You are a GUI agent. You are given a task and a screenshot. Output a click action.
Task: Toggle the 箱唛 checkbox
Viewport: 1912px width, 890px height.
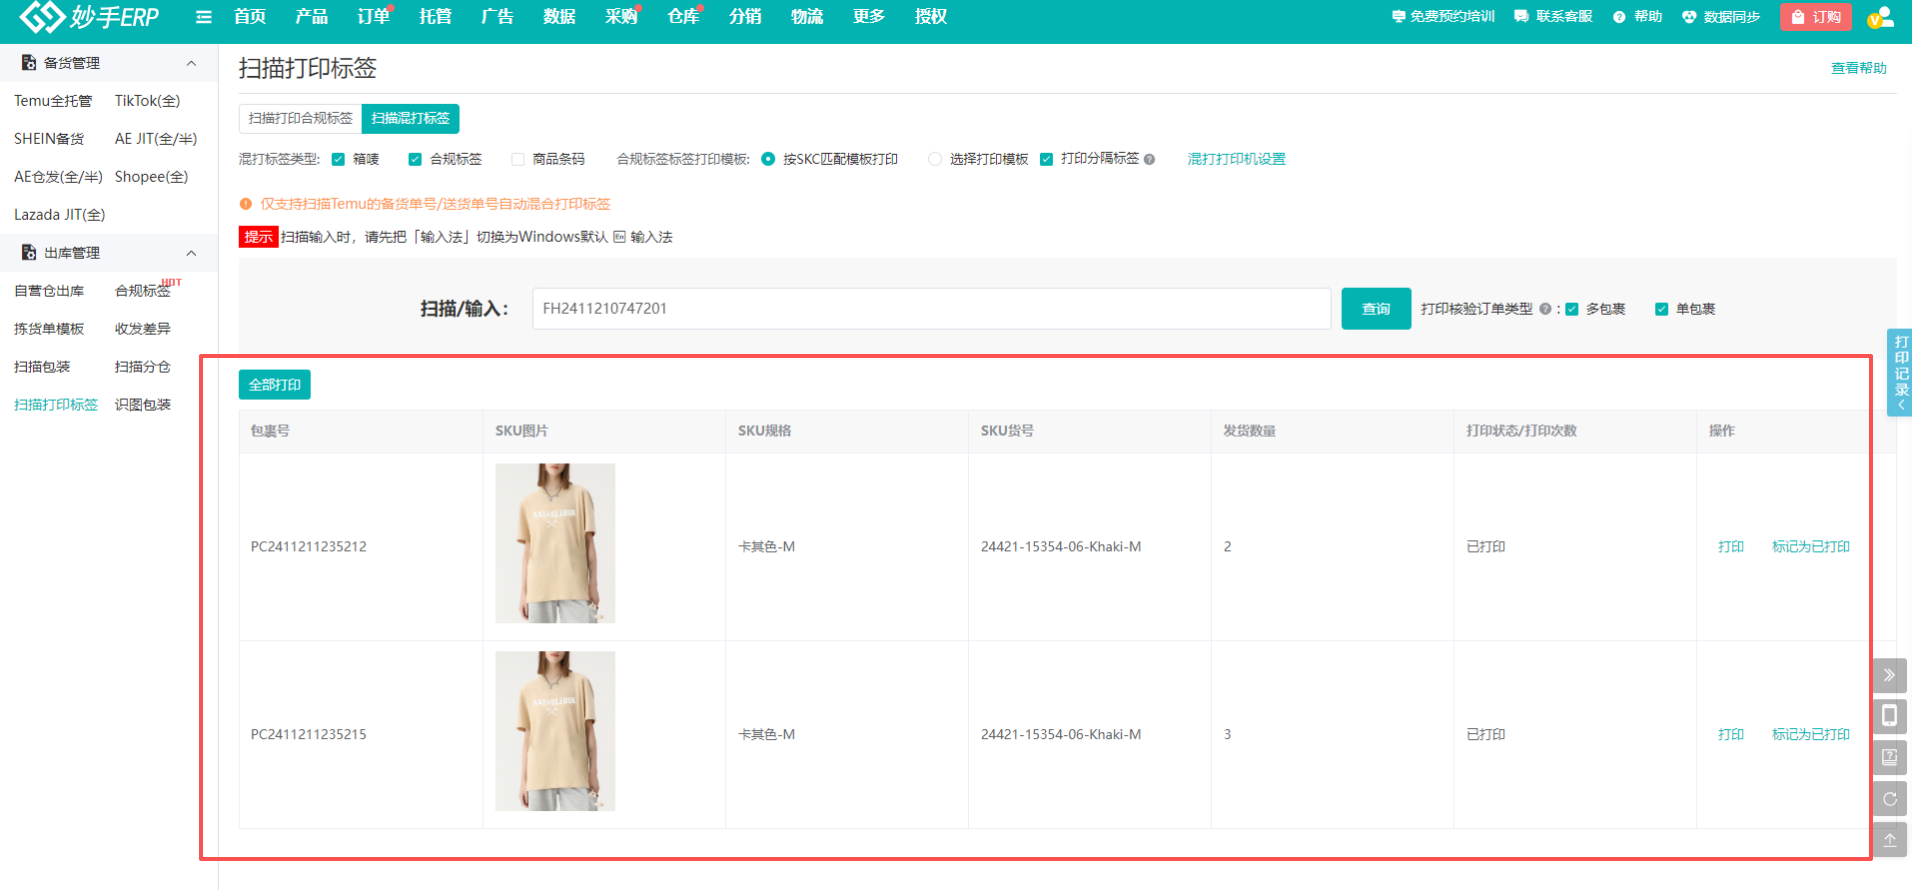338,159
